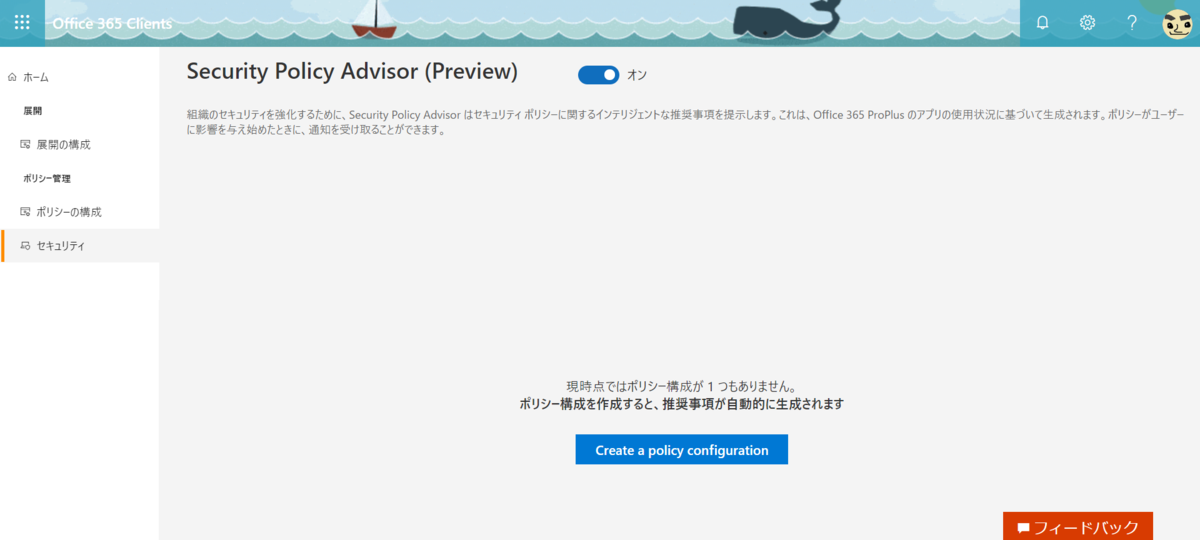This screenshot has width=1200, height=540.
Task: Open the notifications bell icon
Action: point(1042,23)
